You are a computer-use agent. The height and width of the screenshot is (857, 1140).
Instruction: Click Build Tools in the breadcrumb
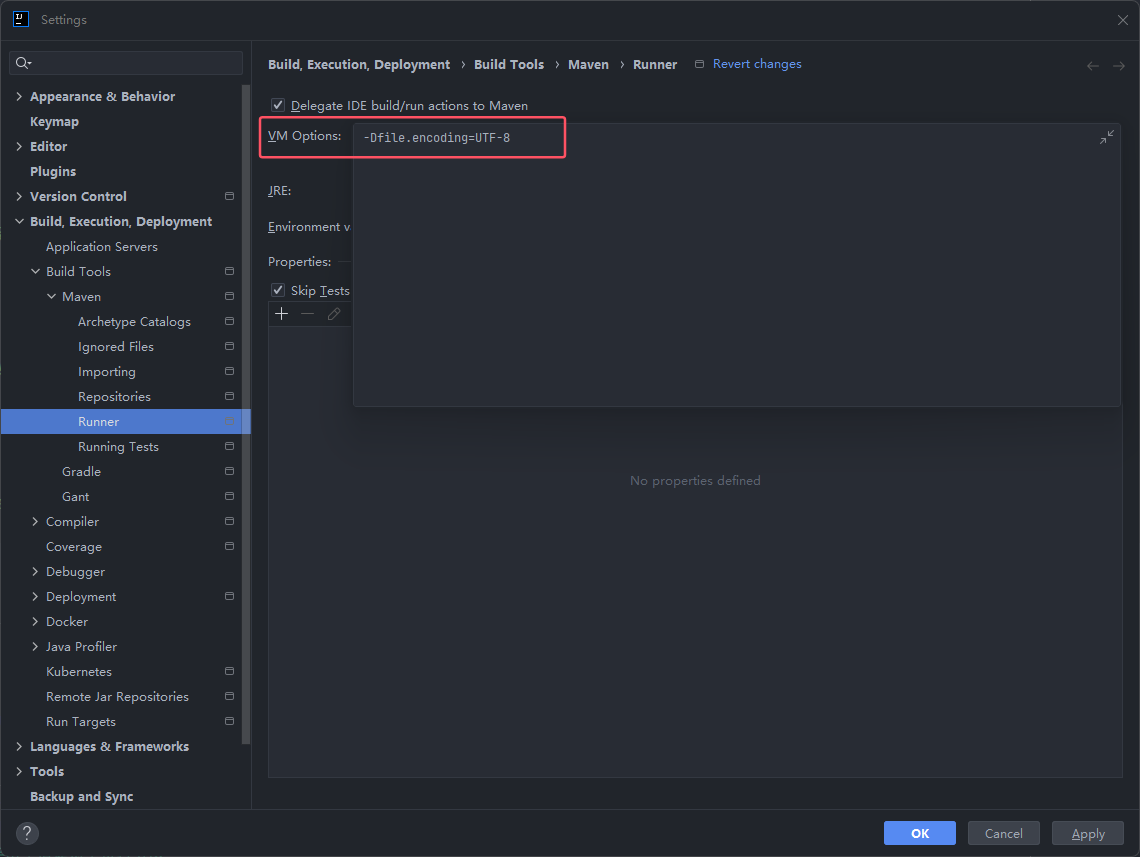pos(509,65)
